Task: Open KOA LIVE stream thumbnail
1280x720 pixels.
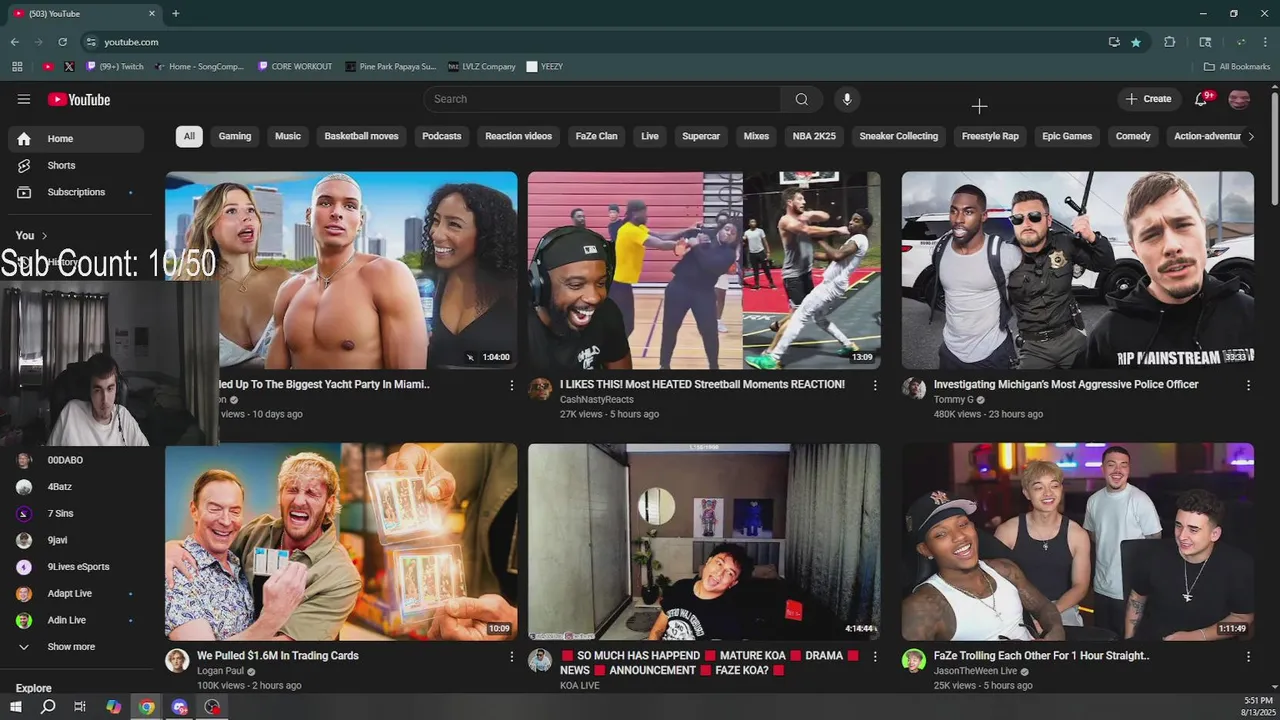Action: coord(704,542)
